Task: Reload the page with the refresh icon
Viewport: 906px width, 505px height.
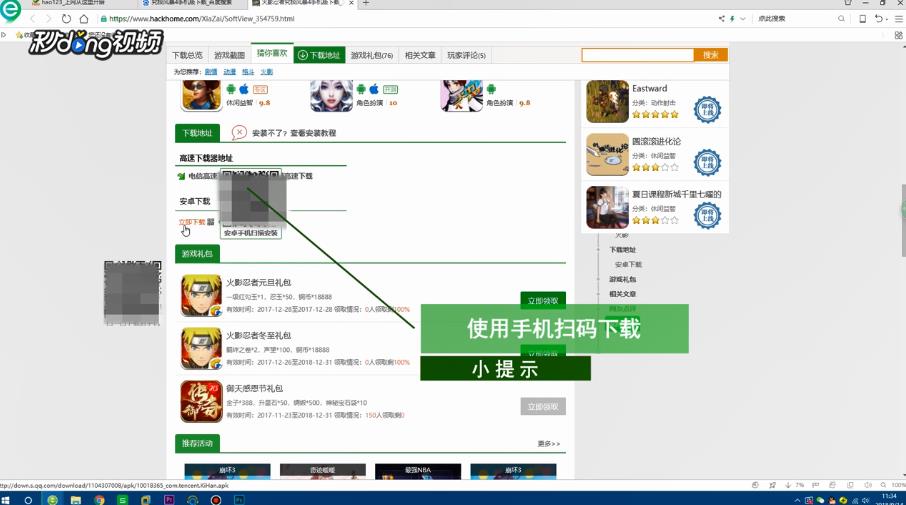Action: coord(66,18)
